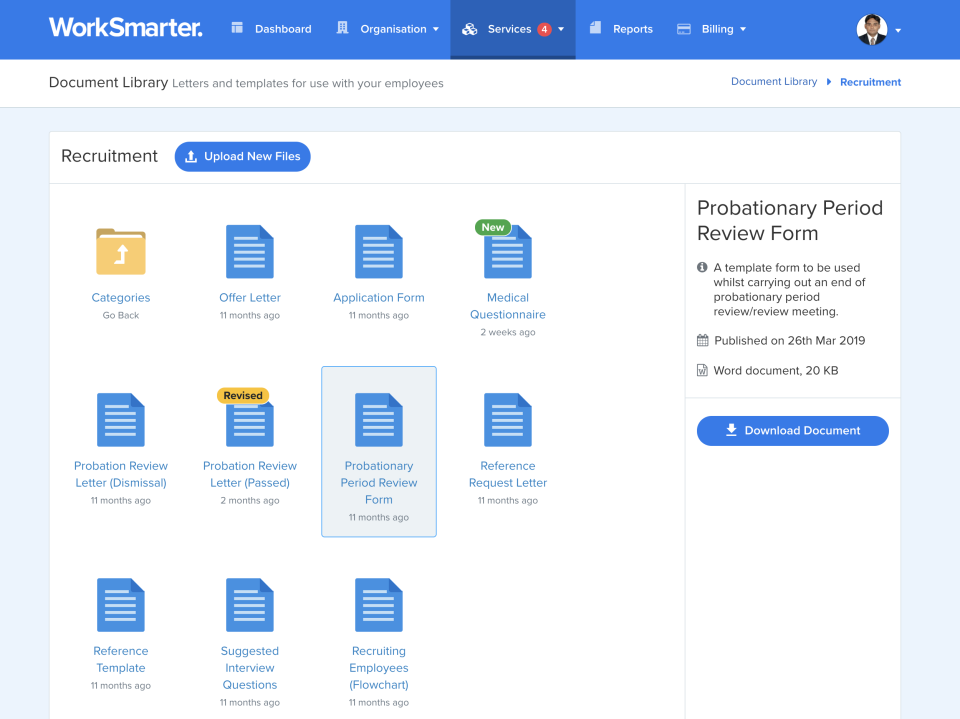Switch to the Reports section
The width and height of the screenshot is (960, 719).
coord(620,28)
